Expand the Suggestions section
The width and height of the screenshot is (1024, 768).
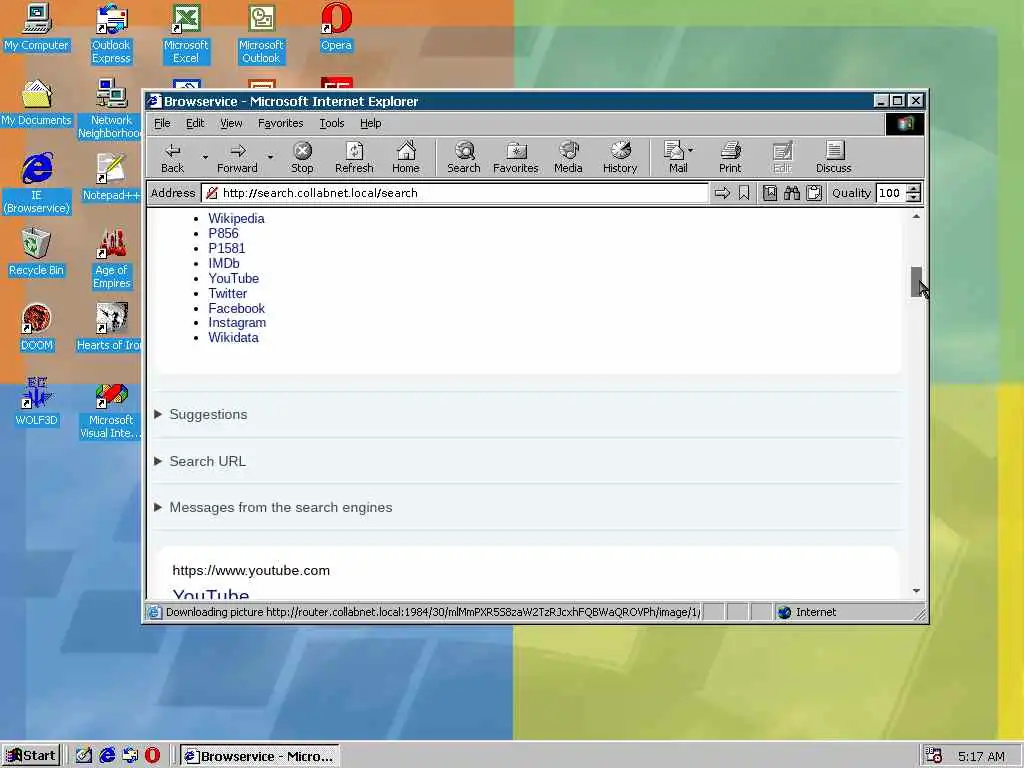[x=202, y=414]
